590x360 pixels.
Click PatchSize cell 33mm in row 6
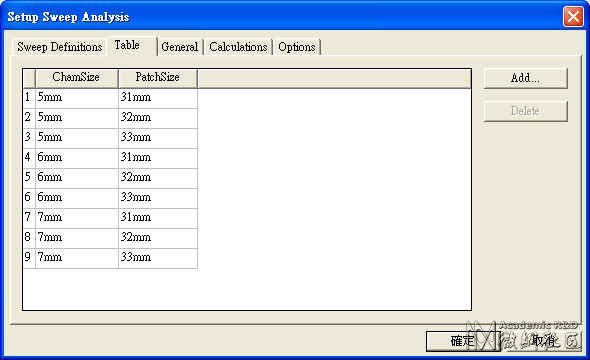coord(158,198)
